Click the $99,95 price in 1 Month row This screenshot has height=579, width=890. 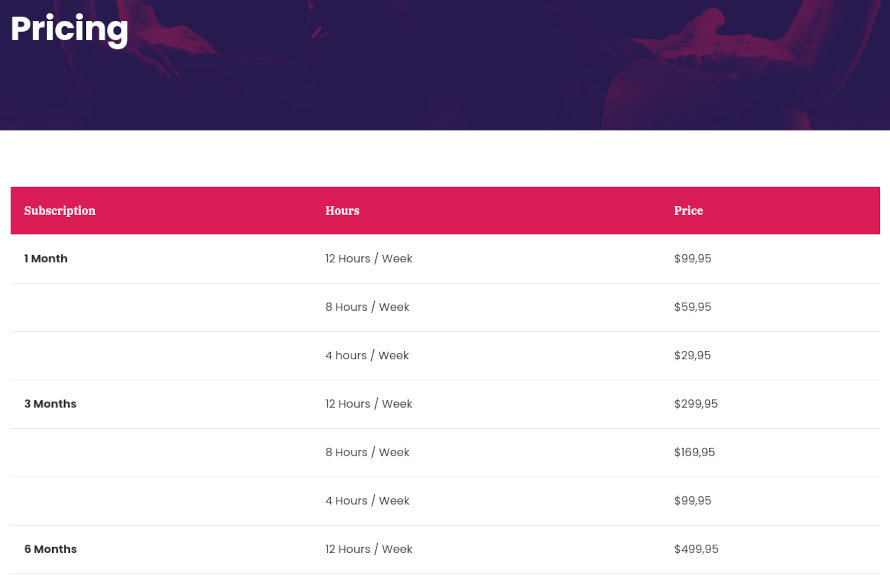pyautogui.click(x=692, y=258)
